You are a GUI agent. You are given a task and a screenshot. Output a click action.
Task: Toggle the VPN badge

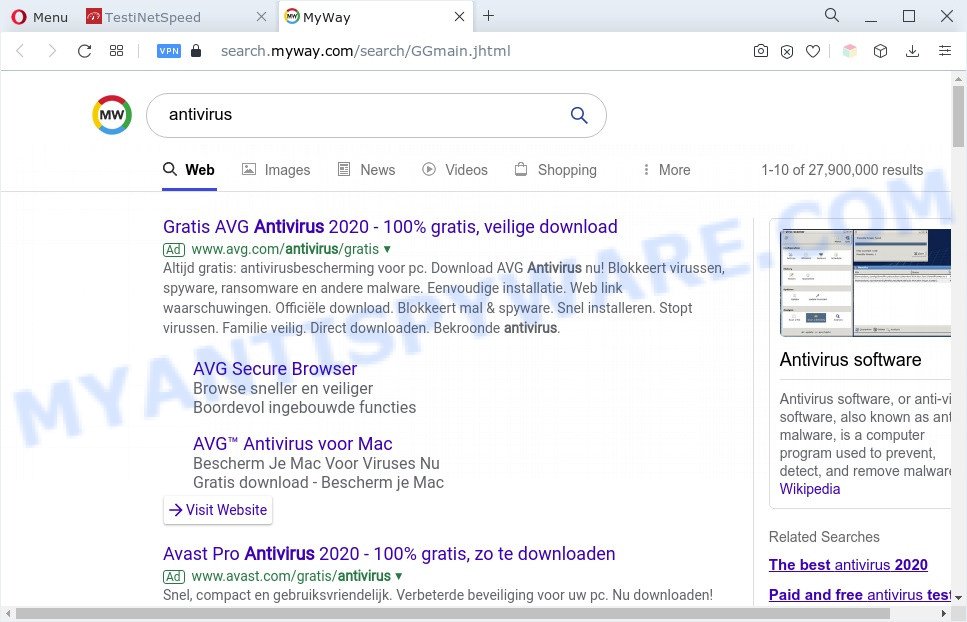[x=168, y=51]
